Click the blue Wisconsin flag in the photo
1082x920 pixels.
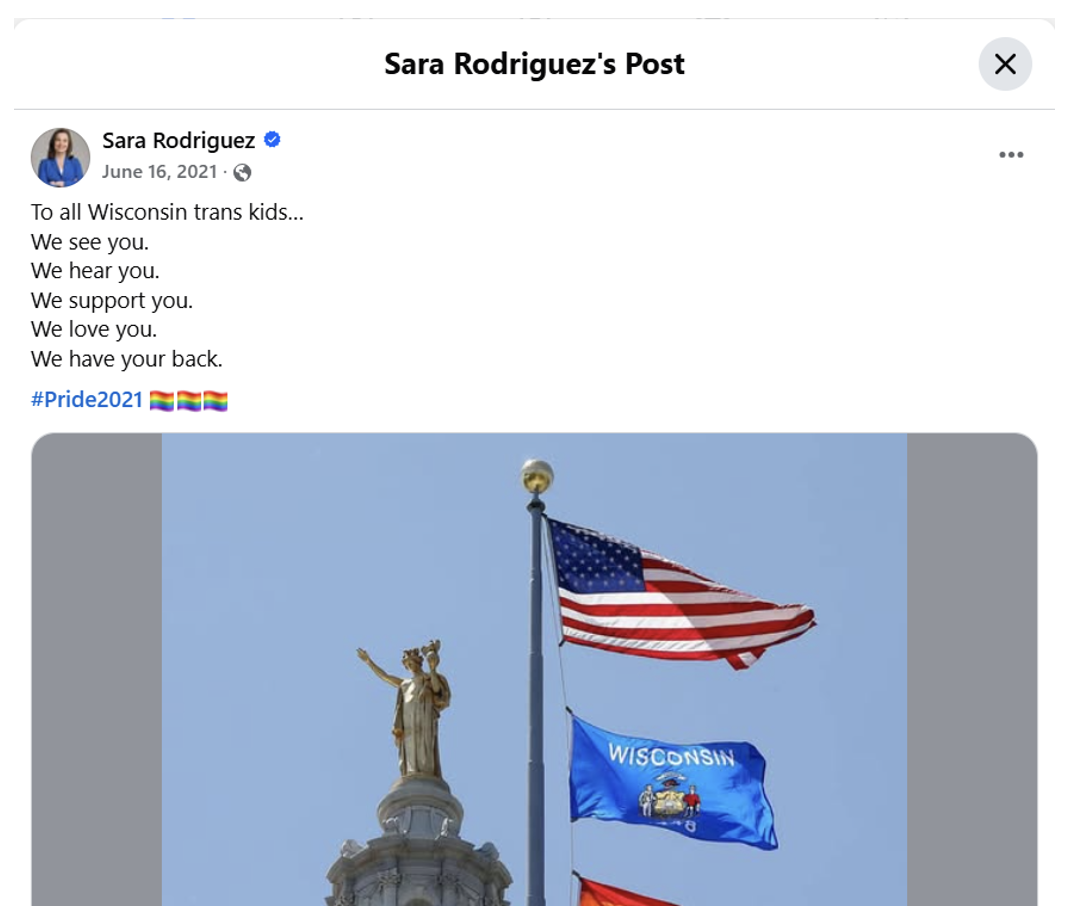click(x=671, y=783)
